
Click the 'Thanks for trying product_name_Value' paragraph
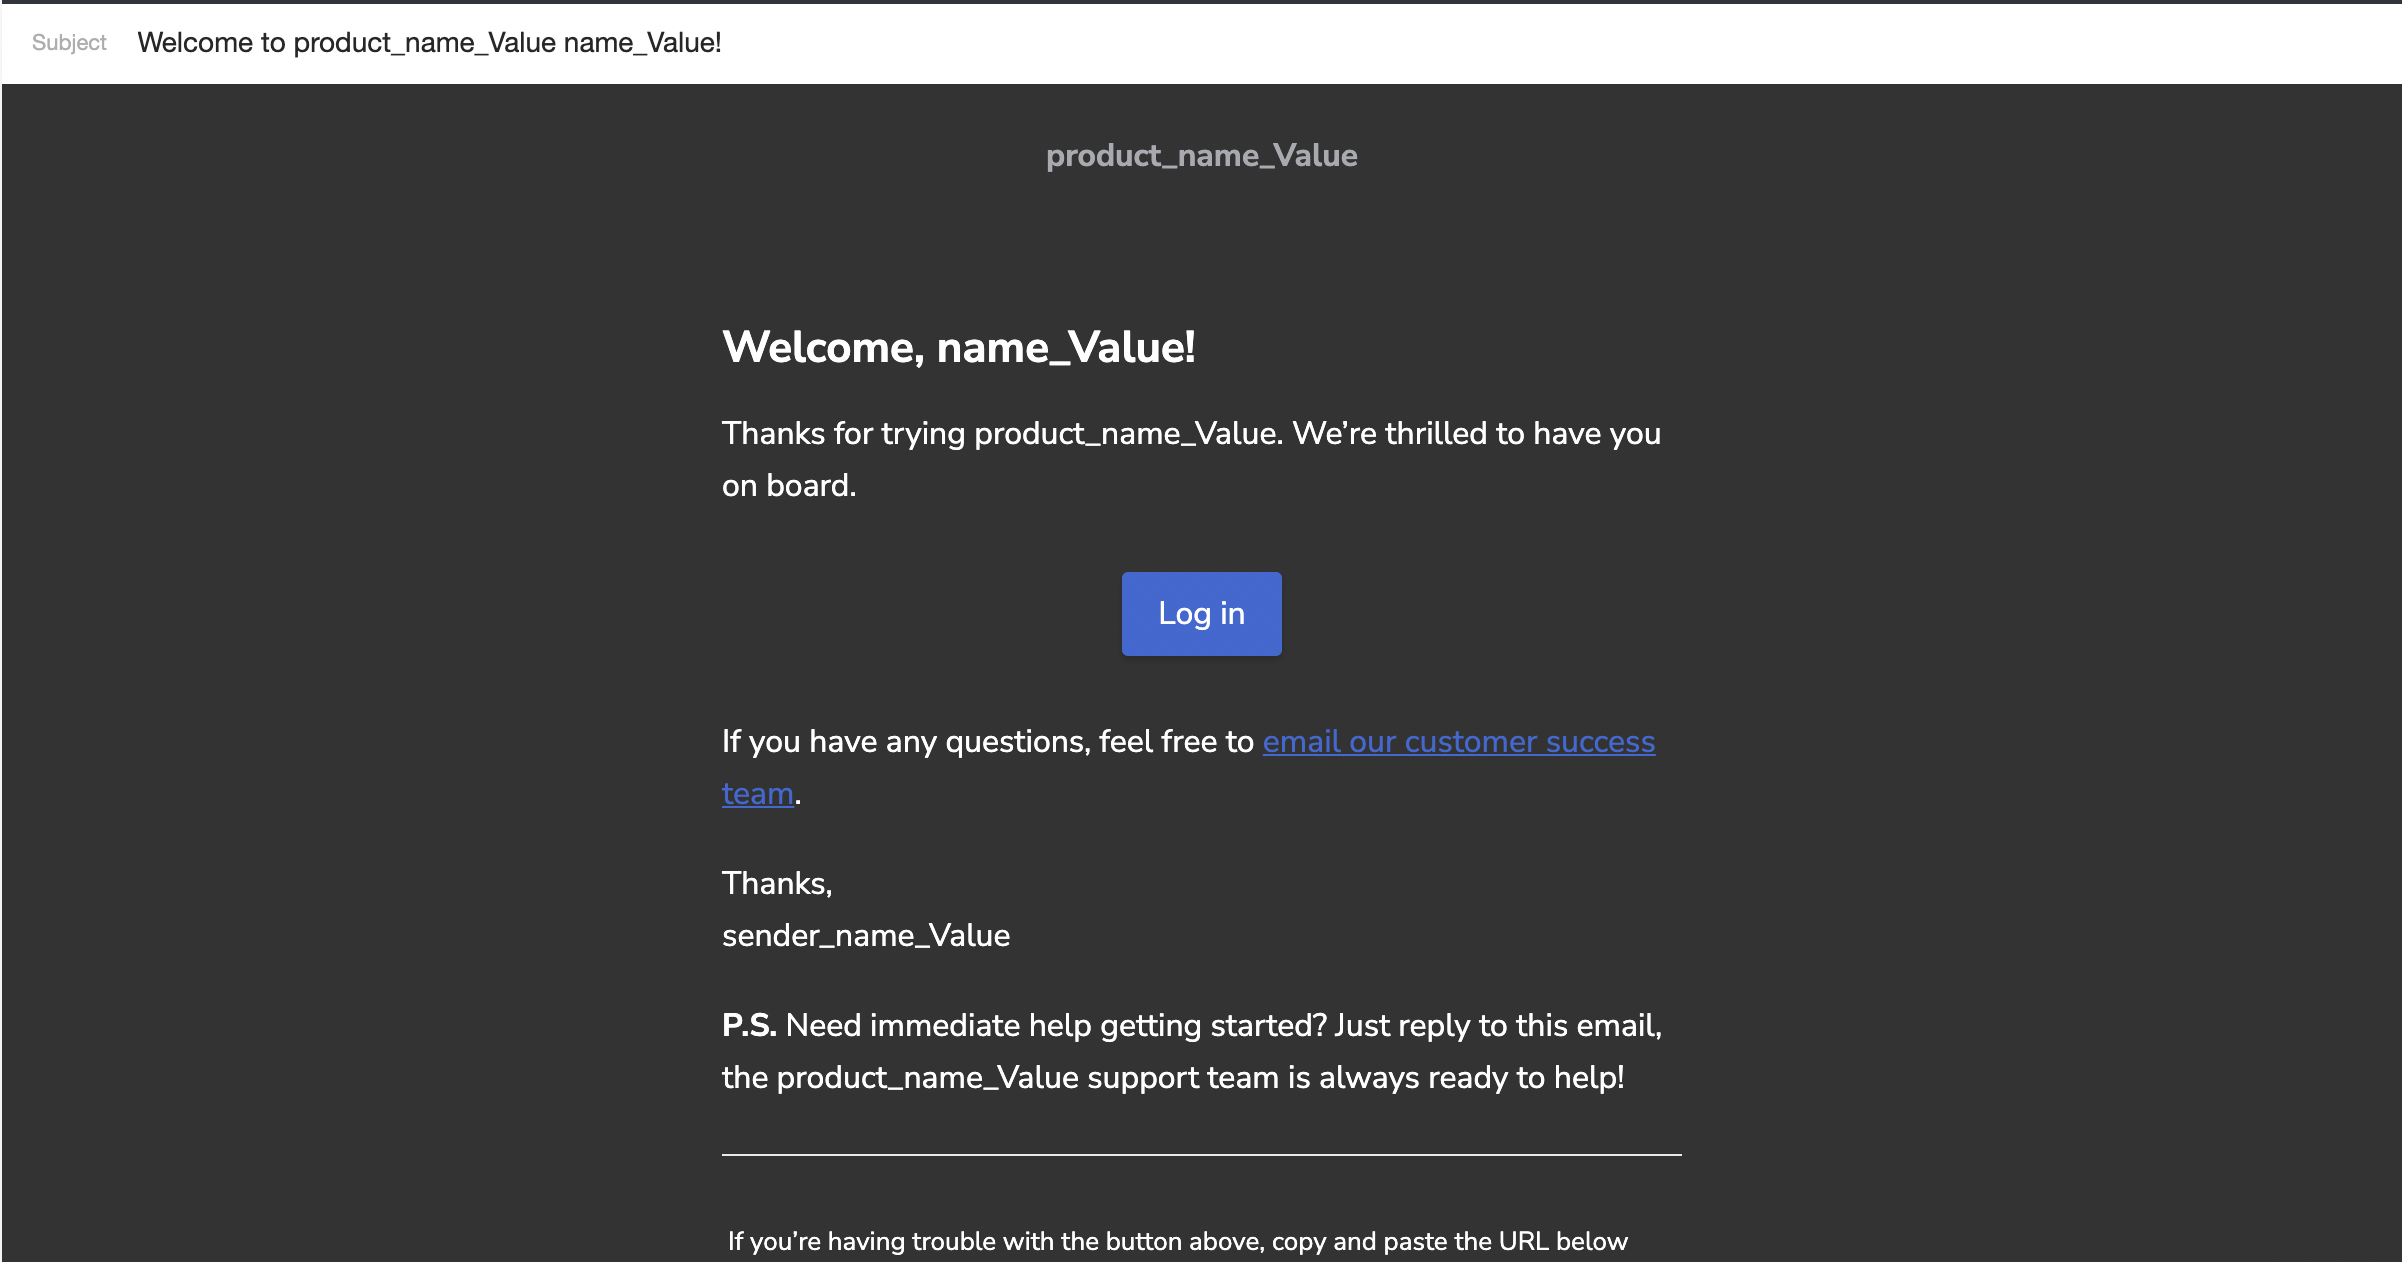click(1191, 459)
